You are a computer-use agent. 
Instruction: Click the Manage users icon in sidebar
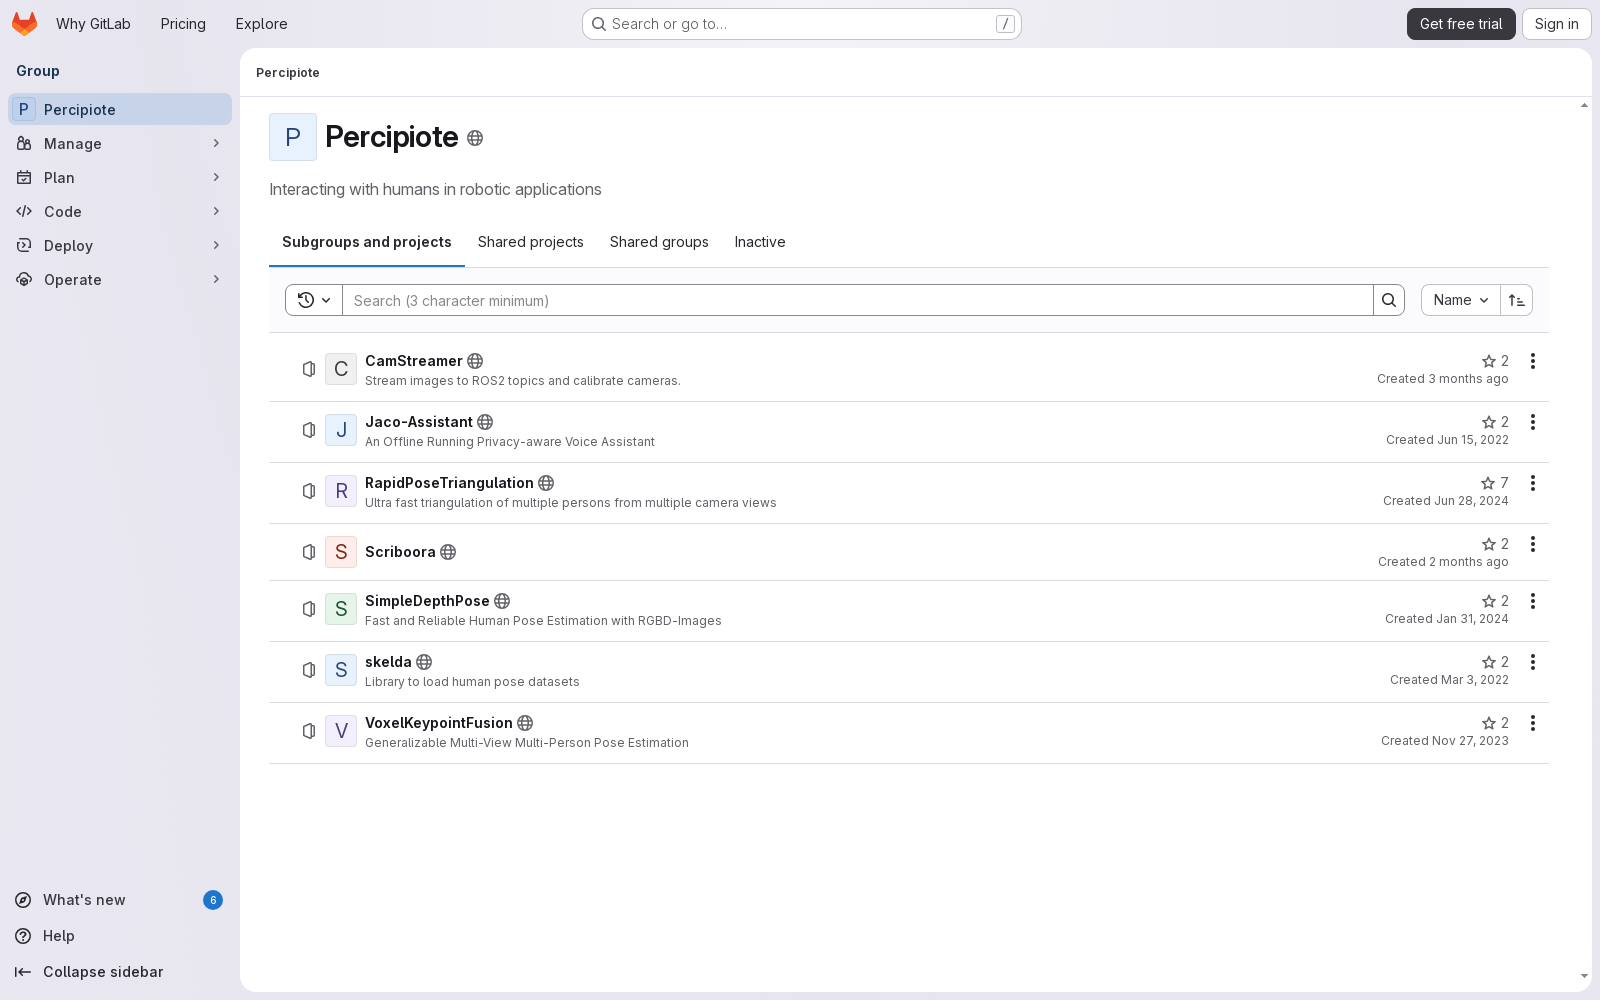click(x=24, y=143)
